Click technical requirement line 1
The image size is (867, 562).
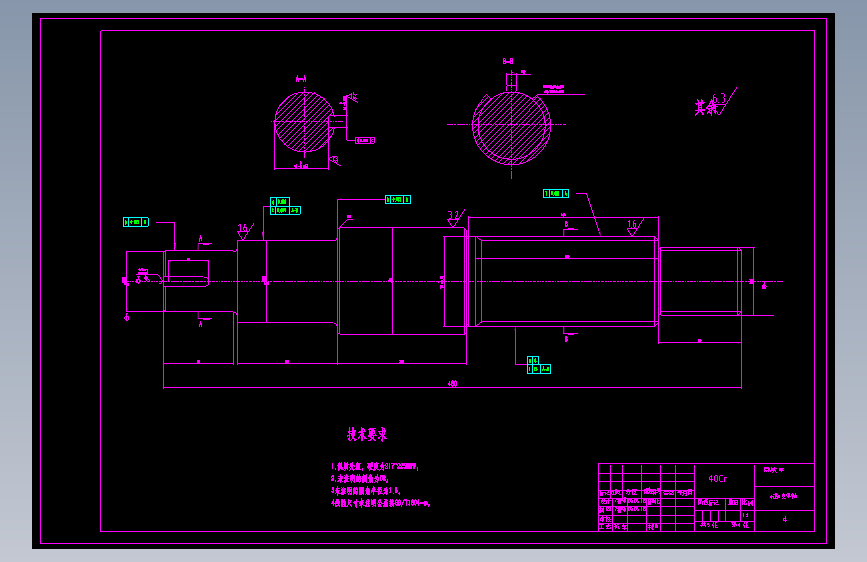(374, 466)
